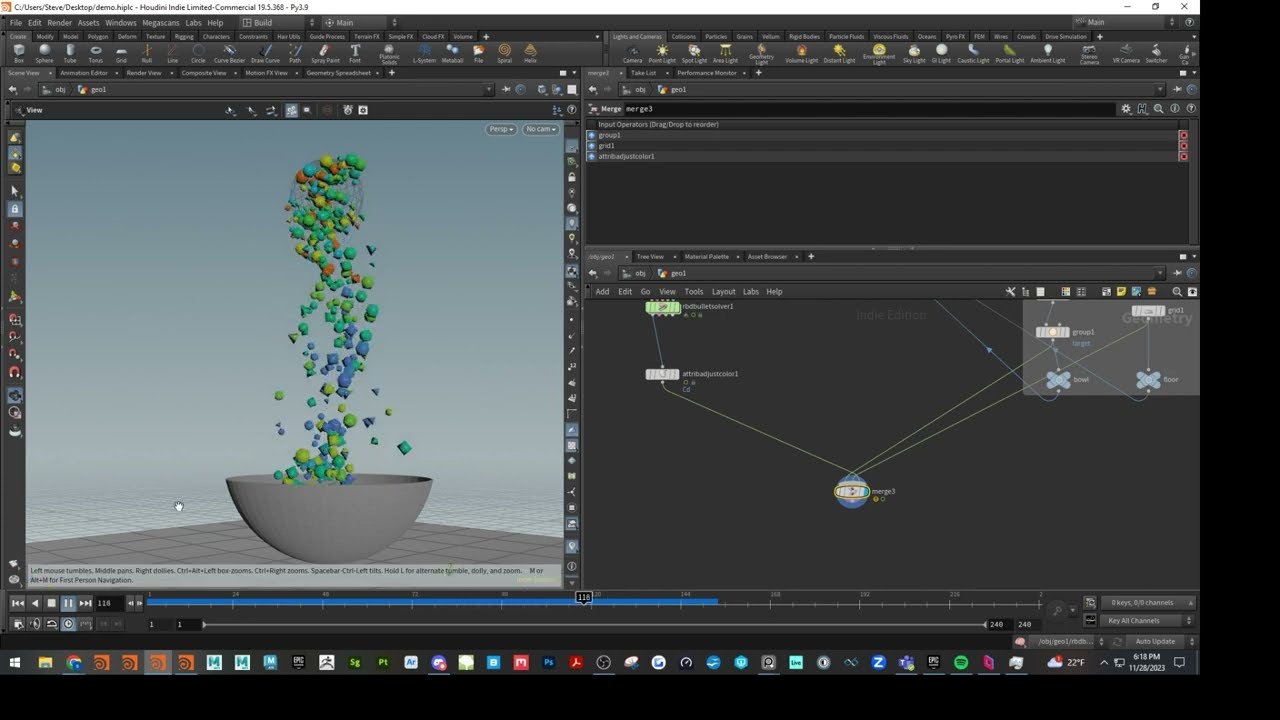
Task: Open the Auto Update dropdown
Action: pos(1160,642)
